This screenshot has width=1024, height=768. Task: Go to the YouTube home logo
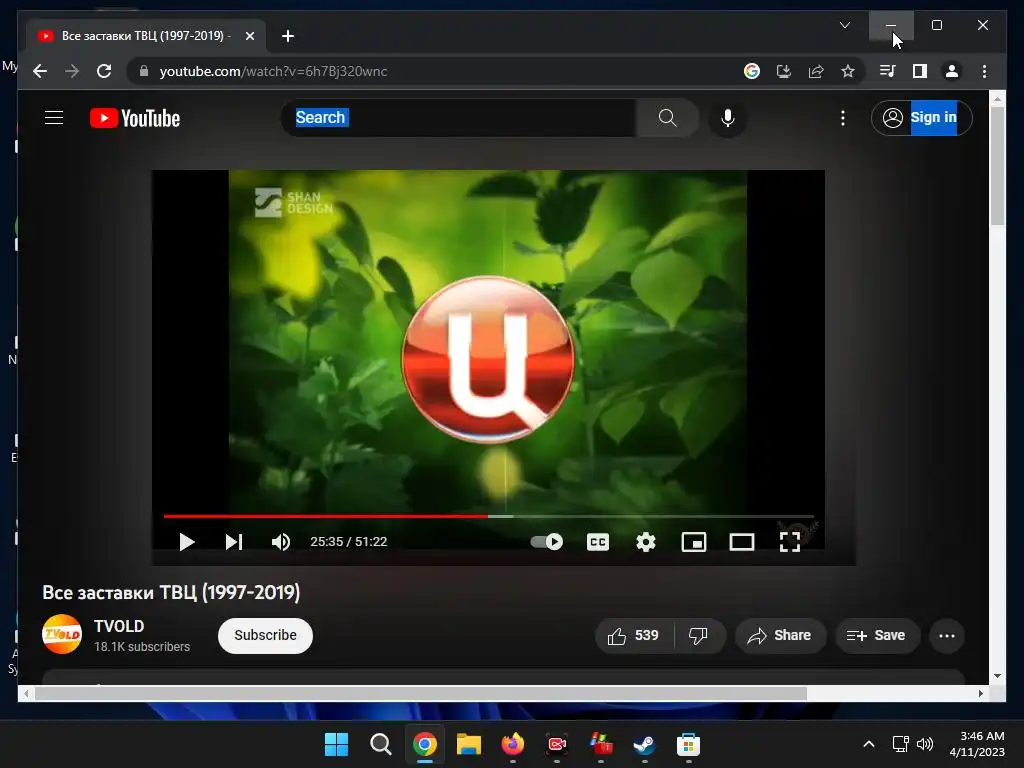tap(135, 118)
